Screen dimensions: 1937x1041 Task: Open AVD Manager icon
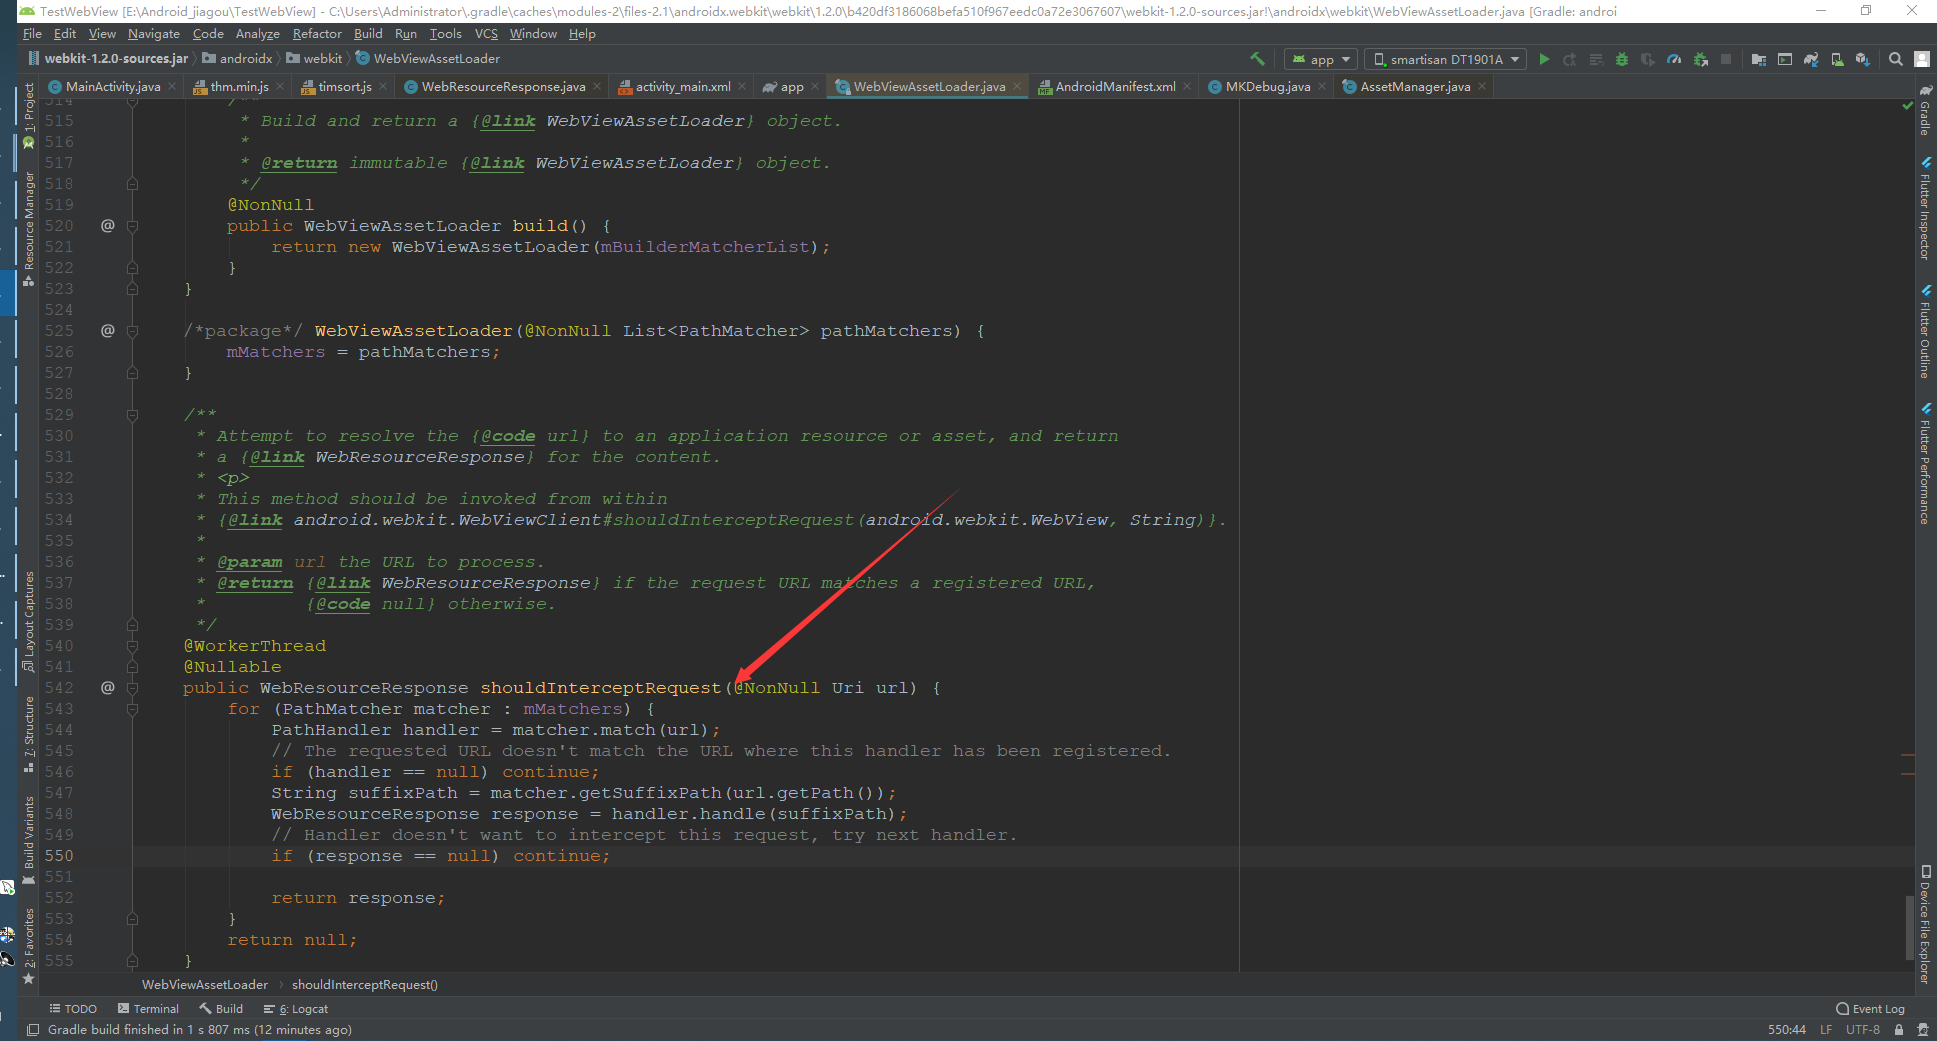[x=1837, y=59]
